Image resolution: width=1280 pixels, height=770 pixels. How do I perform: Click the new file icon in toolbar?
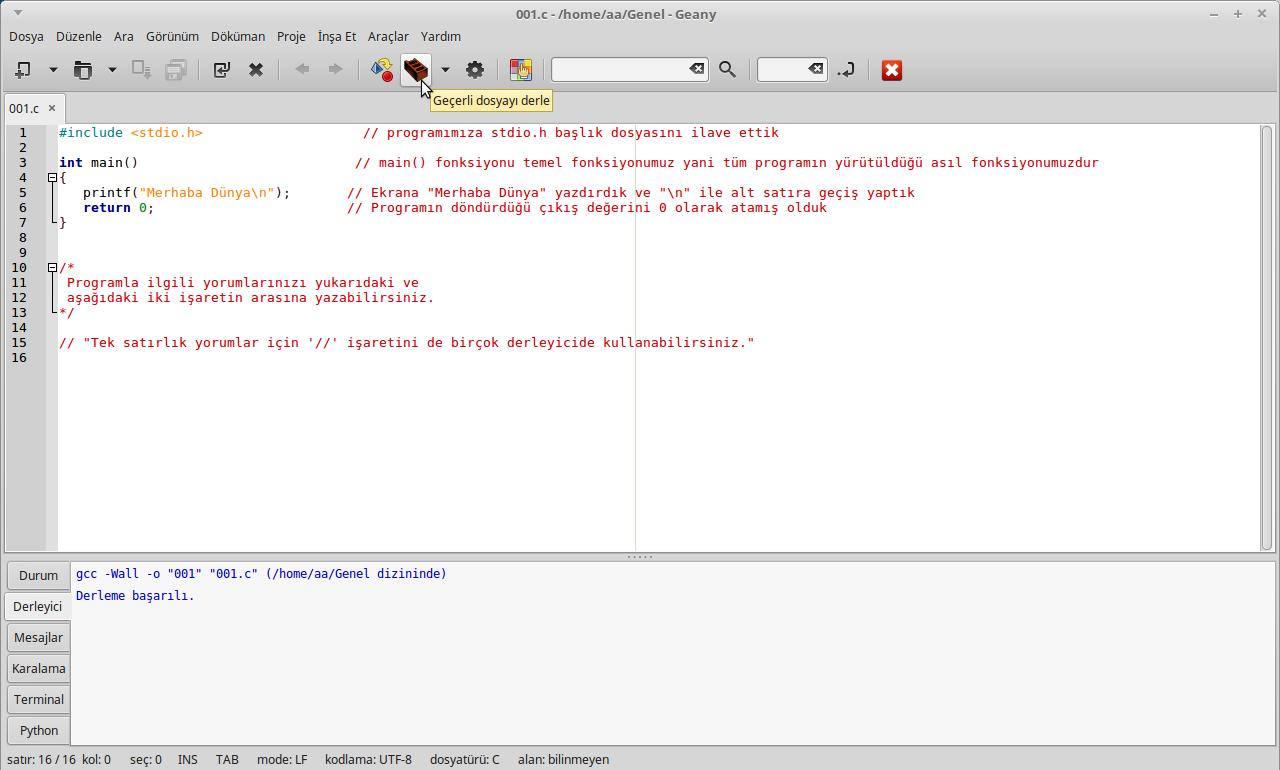point(23,70)
